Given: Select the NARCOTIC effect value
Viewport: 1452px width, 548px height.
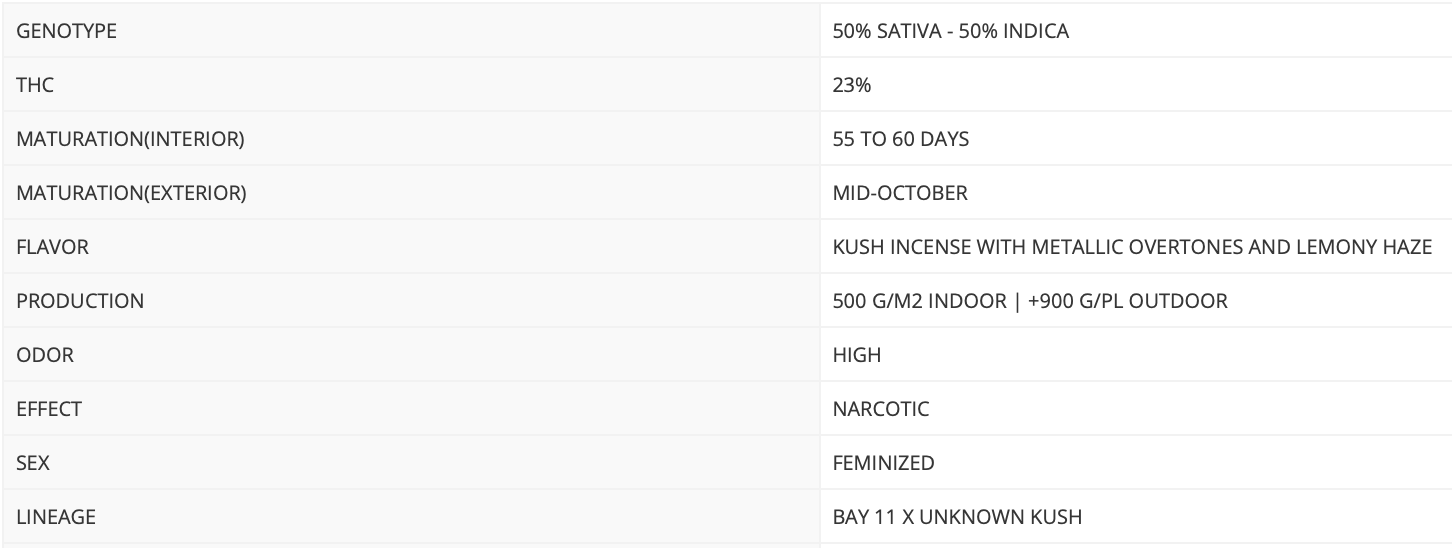Looking at the screenshot, I should tap(880, 409).
